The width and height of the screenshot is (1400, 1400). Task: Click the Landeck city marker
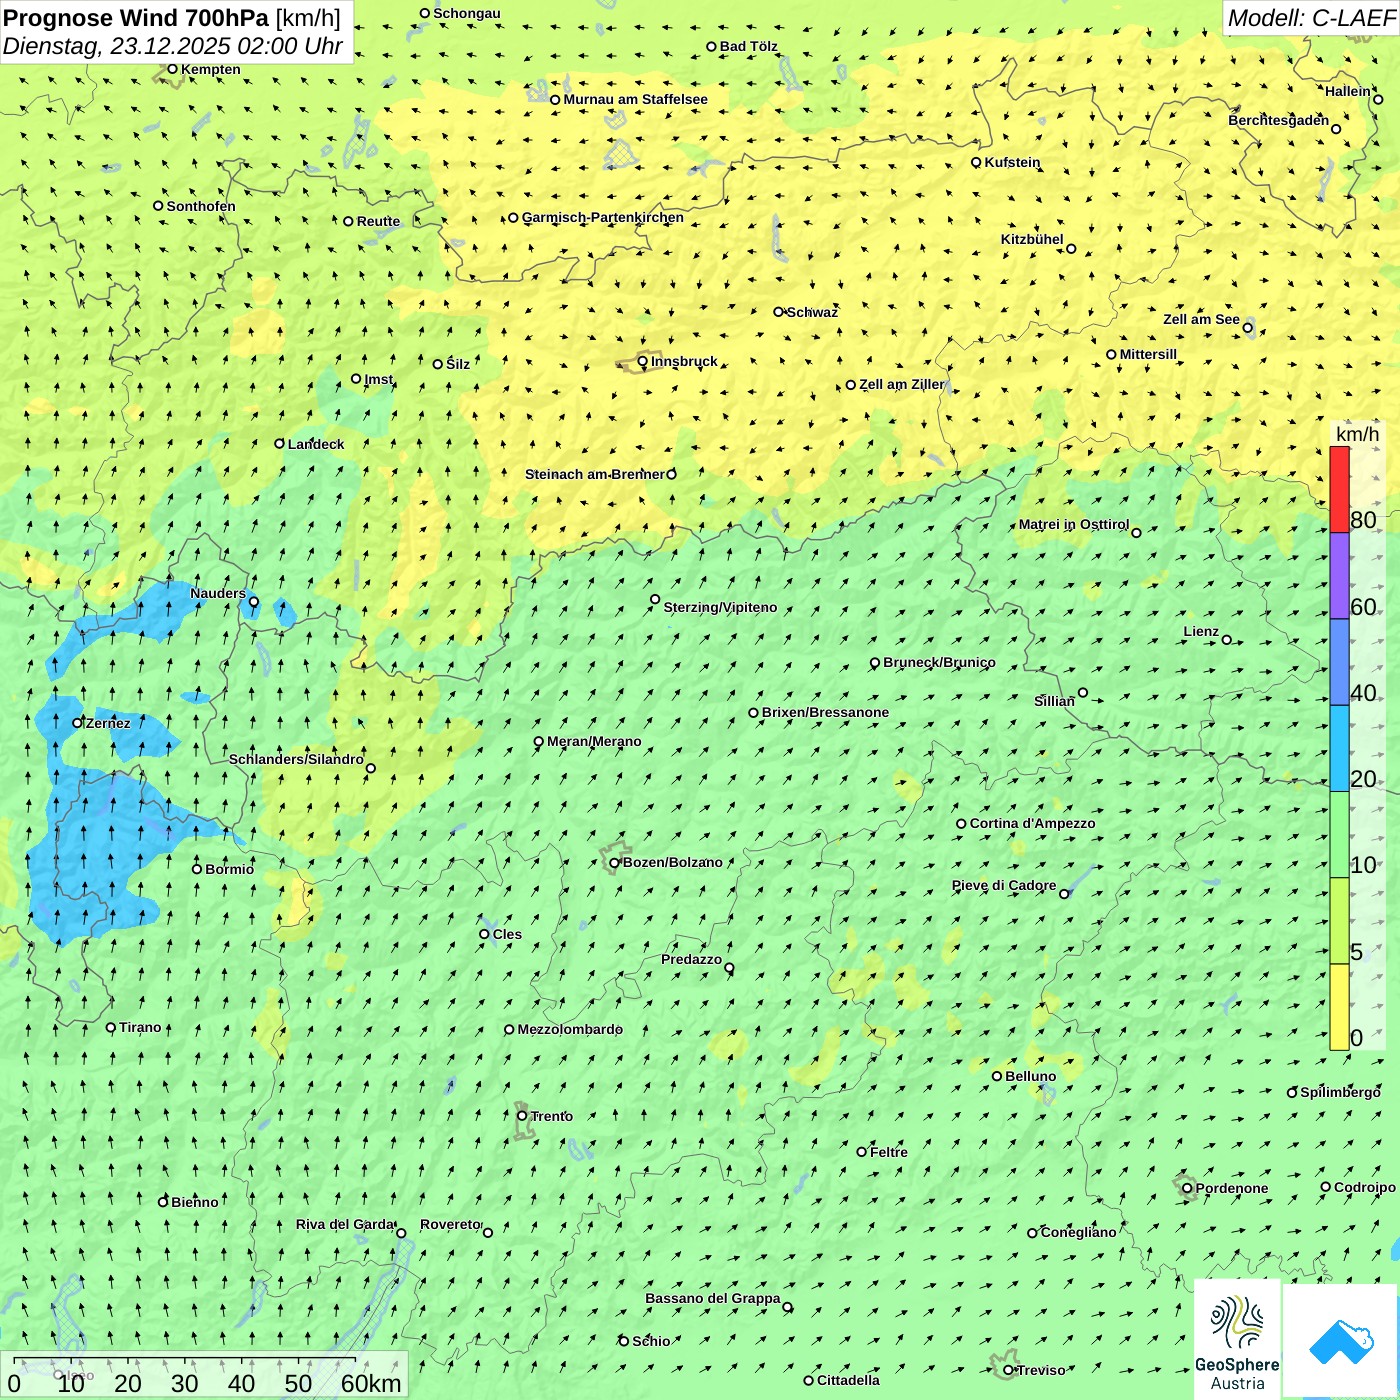280,444
